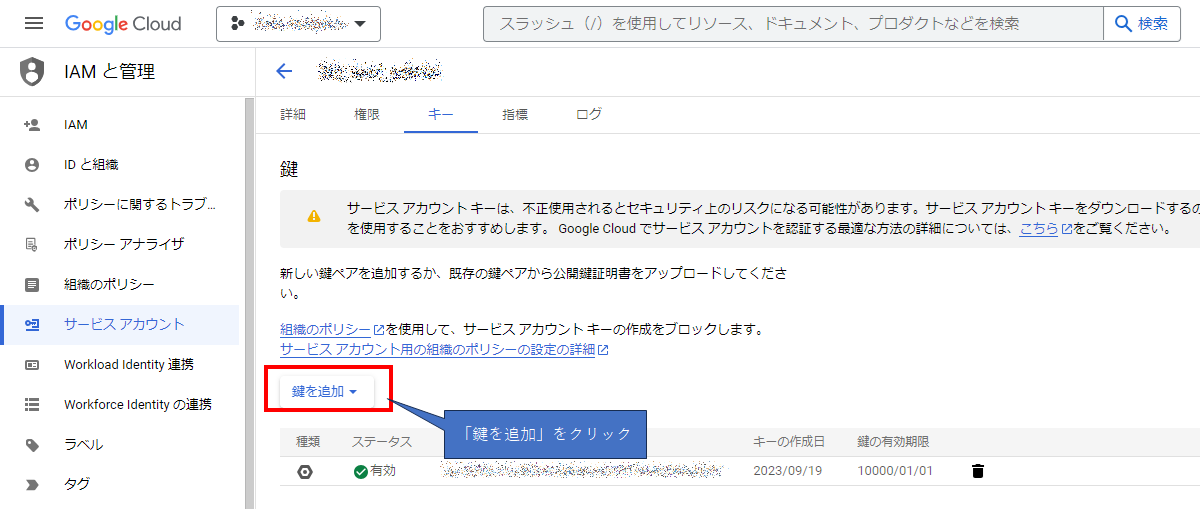1200x509 pixels.
Task: Switch to the 詳細 tab
Action: pyautogui.click(x=293, y=114)
